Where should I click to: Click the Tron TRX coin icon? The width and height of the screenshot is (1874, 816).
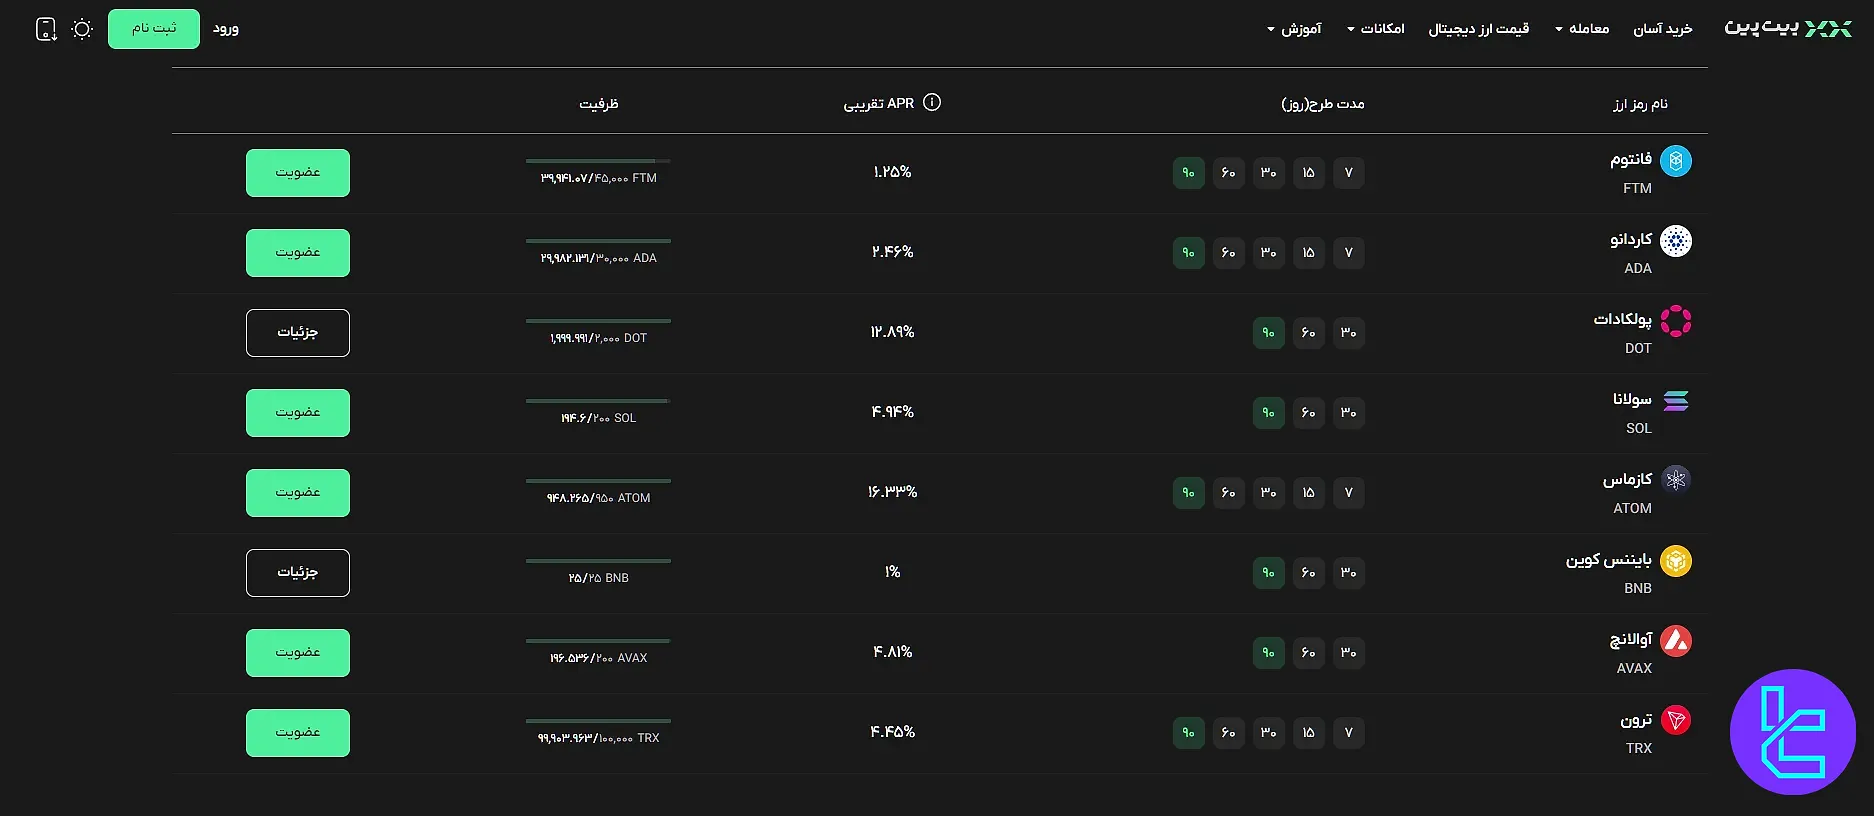1676,721
